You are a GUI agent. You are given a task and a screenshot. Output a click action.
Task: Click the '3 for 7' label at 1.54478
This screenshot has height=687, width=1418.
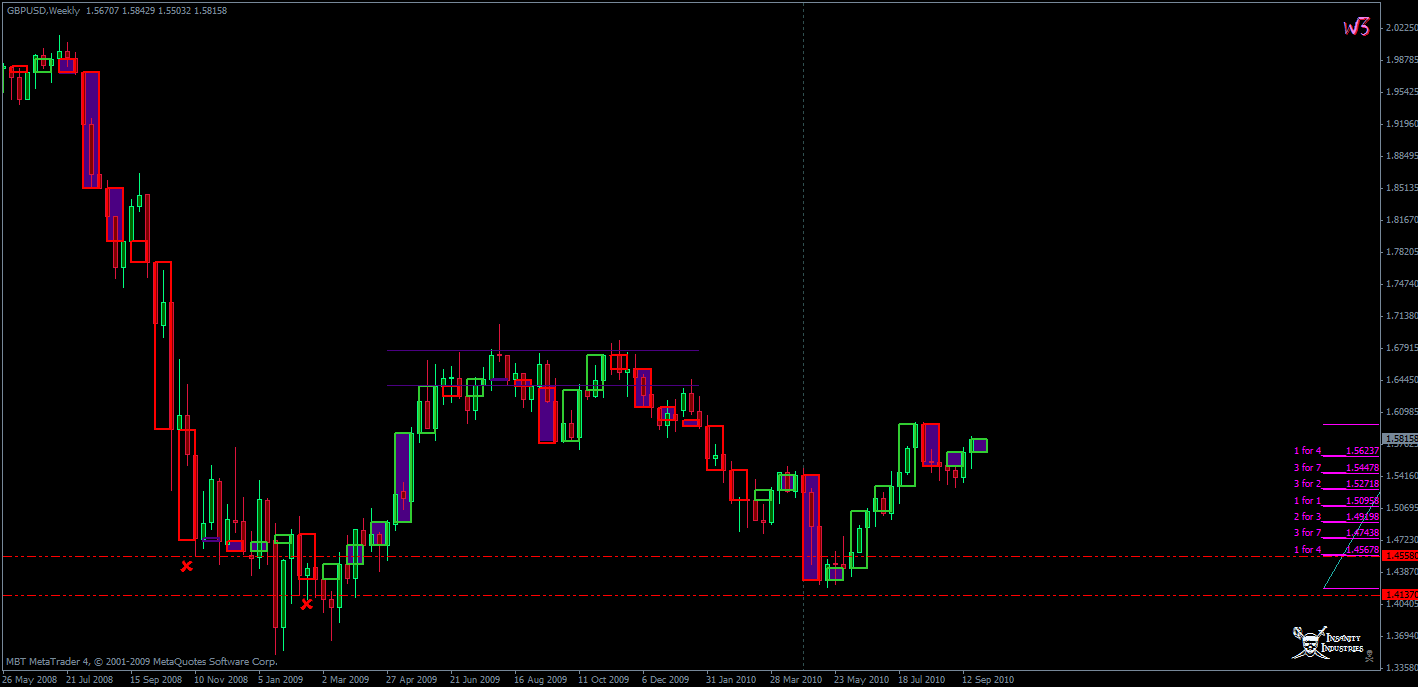coord(1307,467)
